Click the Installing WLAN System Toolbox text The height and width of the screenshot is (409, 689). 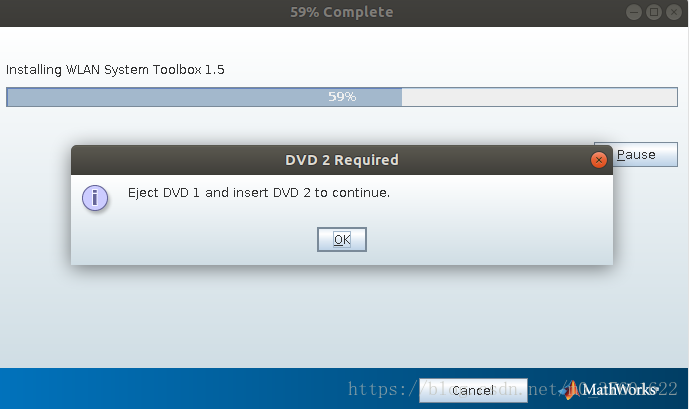click(115, 70)
